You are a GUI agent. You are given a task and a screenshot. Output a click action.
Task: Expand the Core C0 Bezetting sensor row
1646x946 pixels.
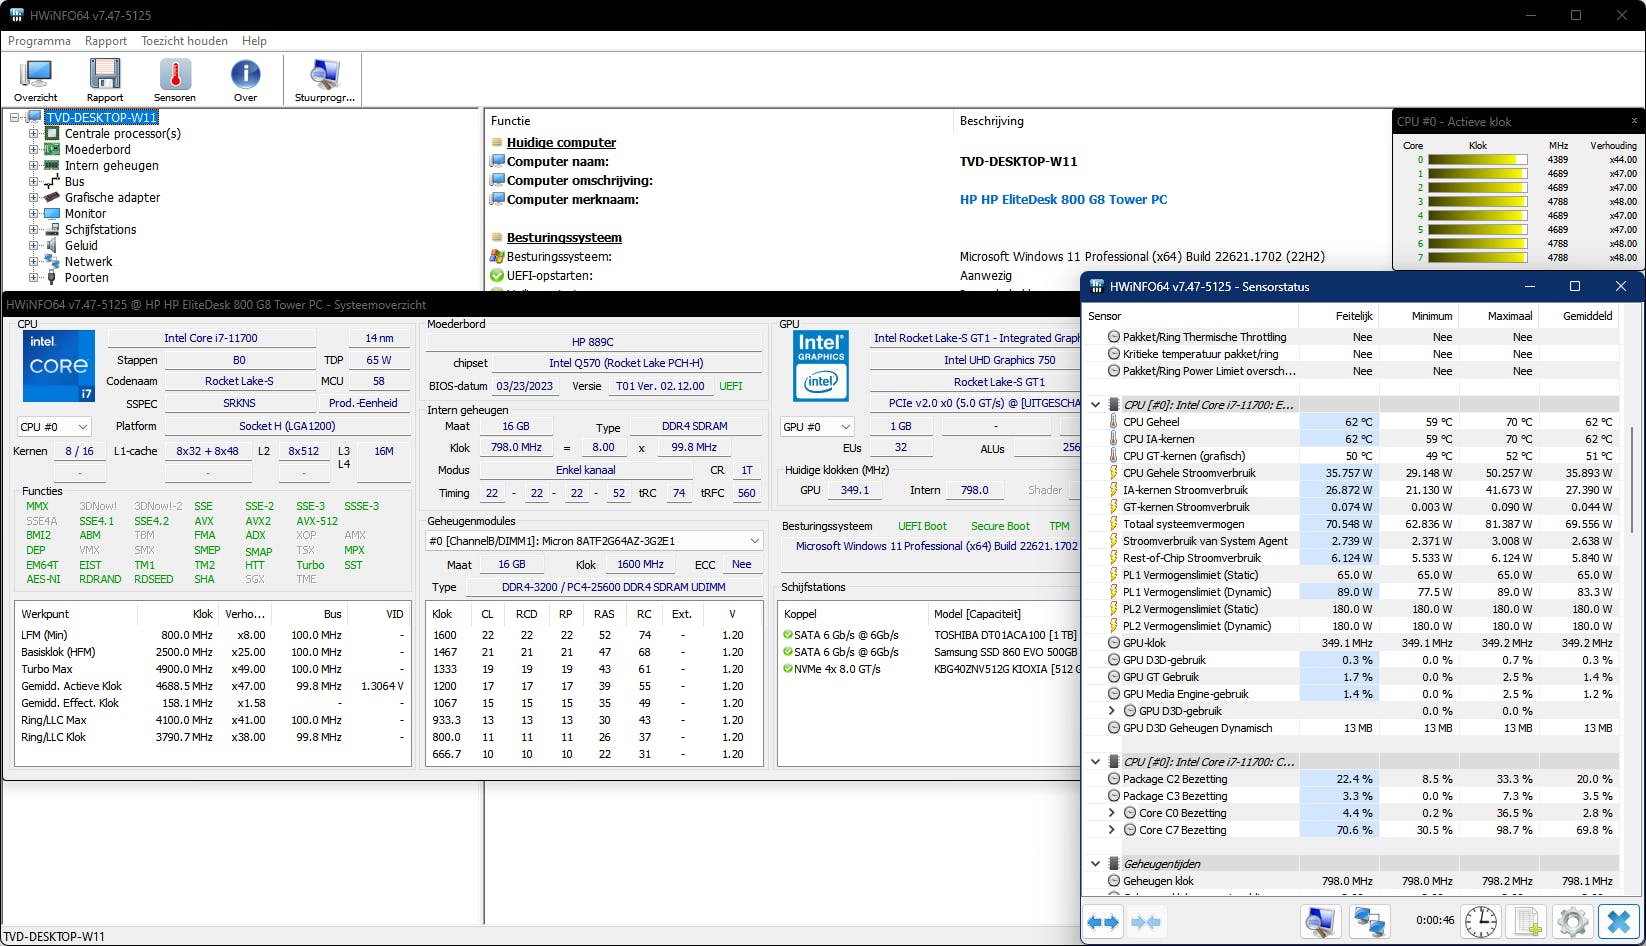1112,813
